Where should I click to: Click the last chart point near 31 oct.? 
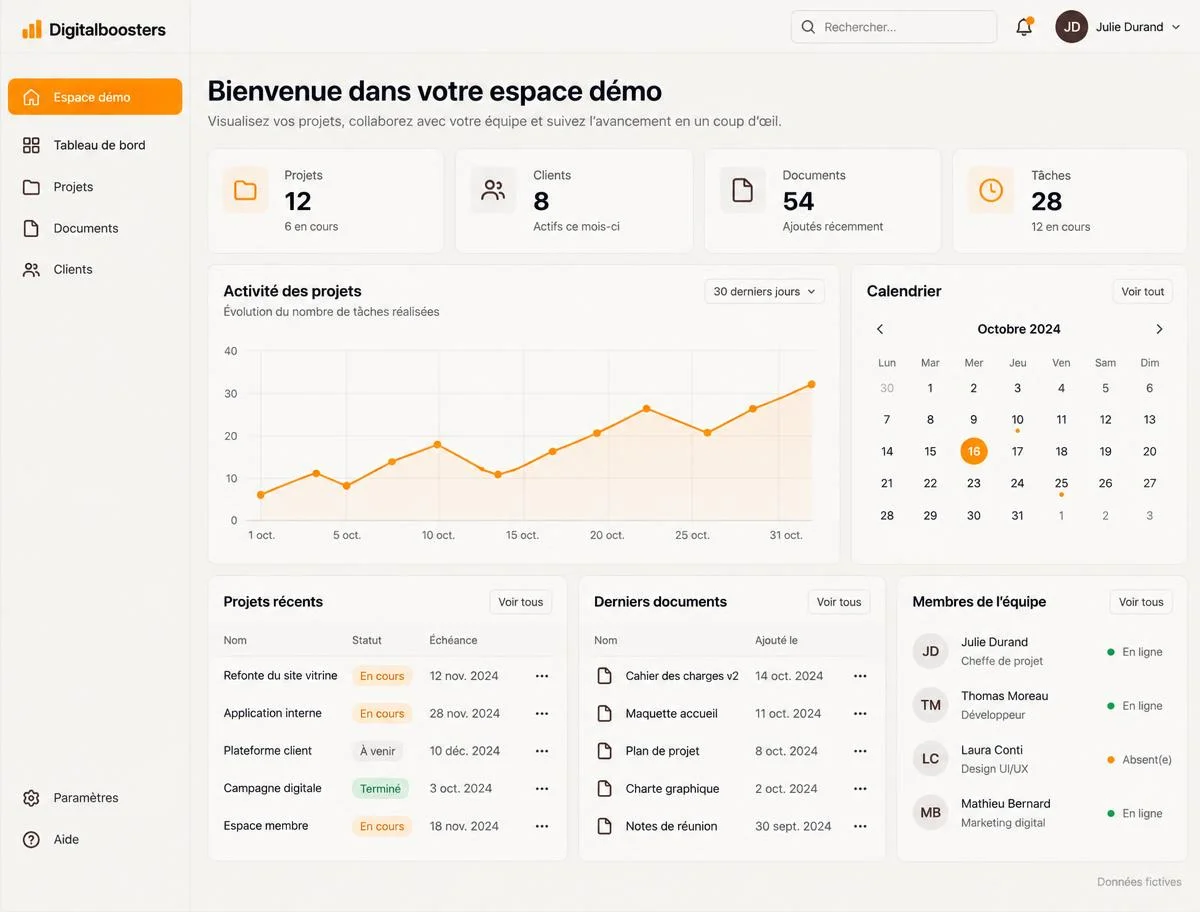(811, 384)
